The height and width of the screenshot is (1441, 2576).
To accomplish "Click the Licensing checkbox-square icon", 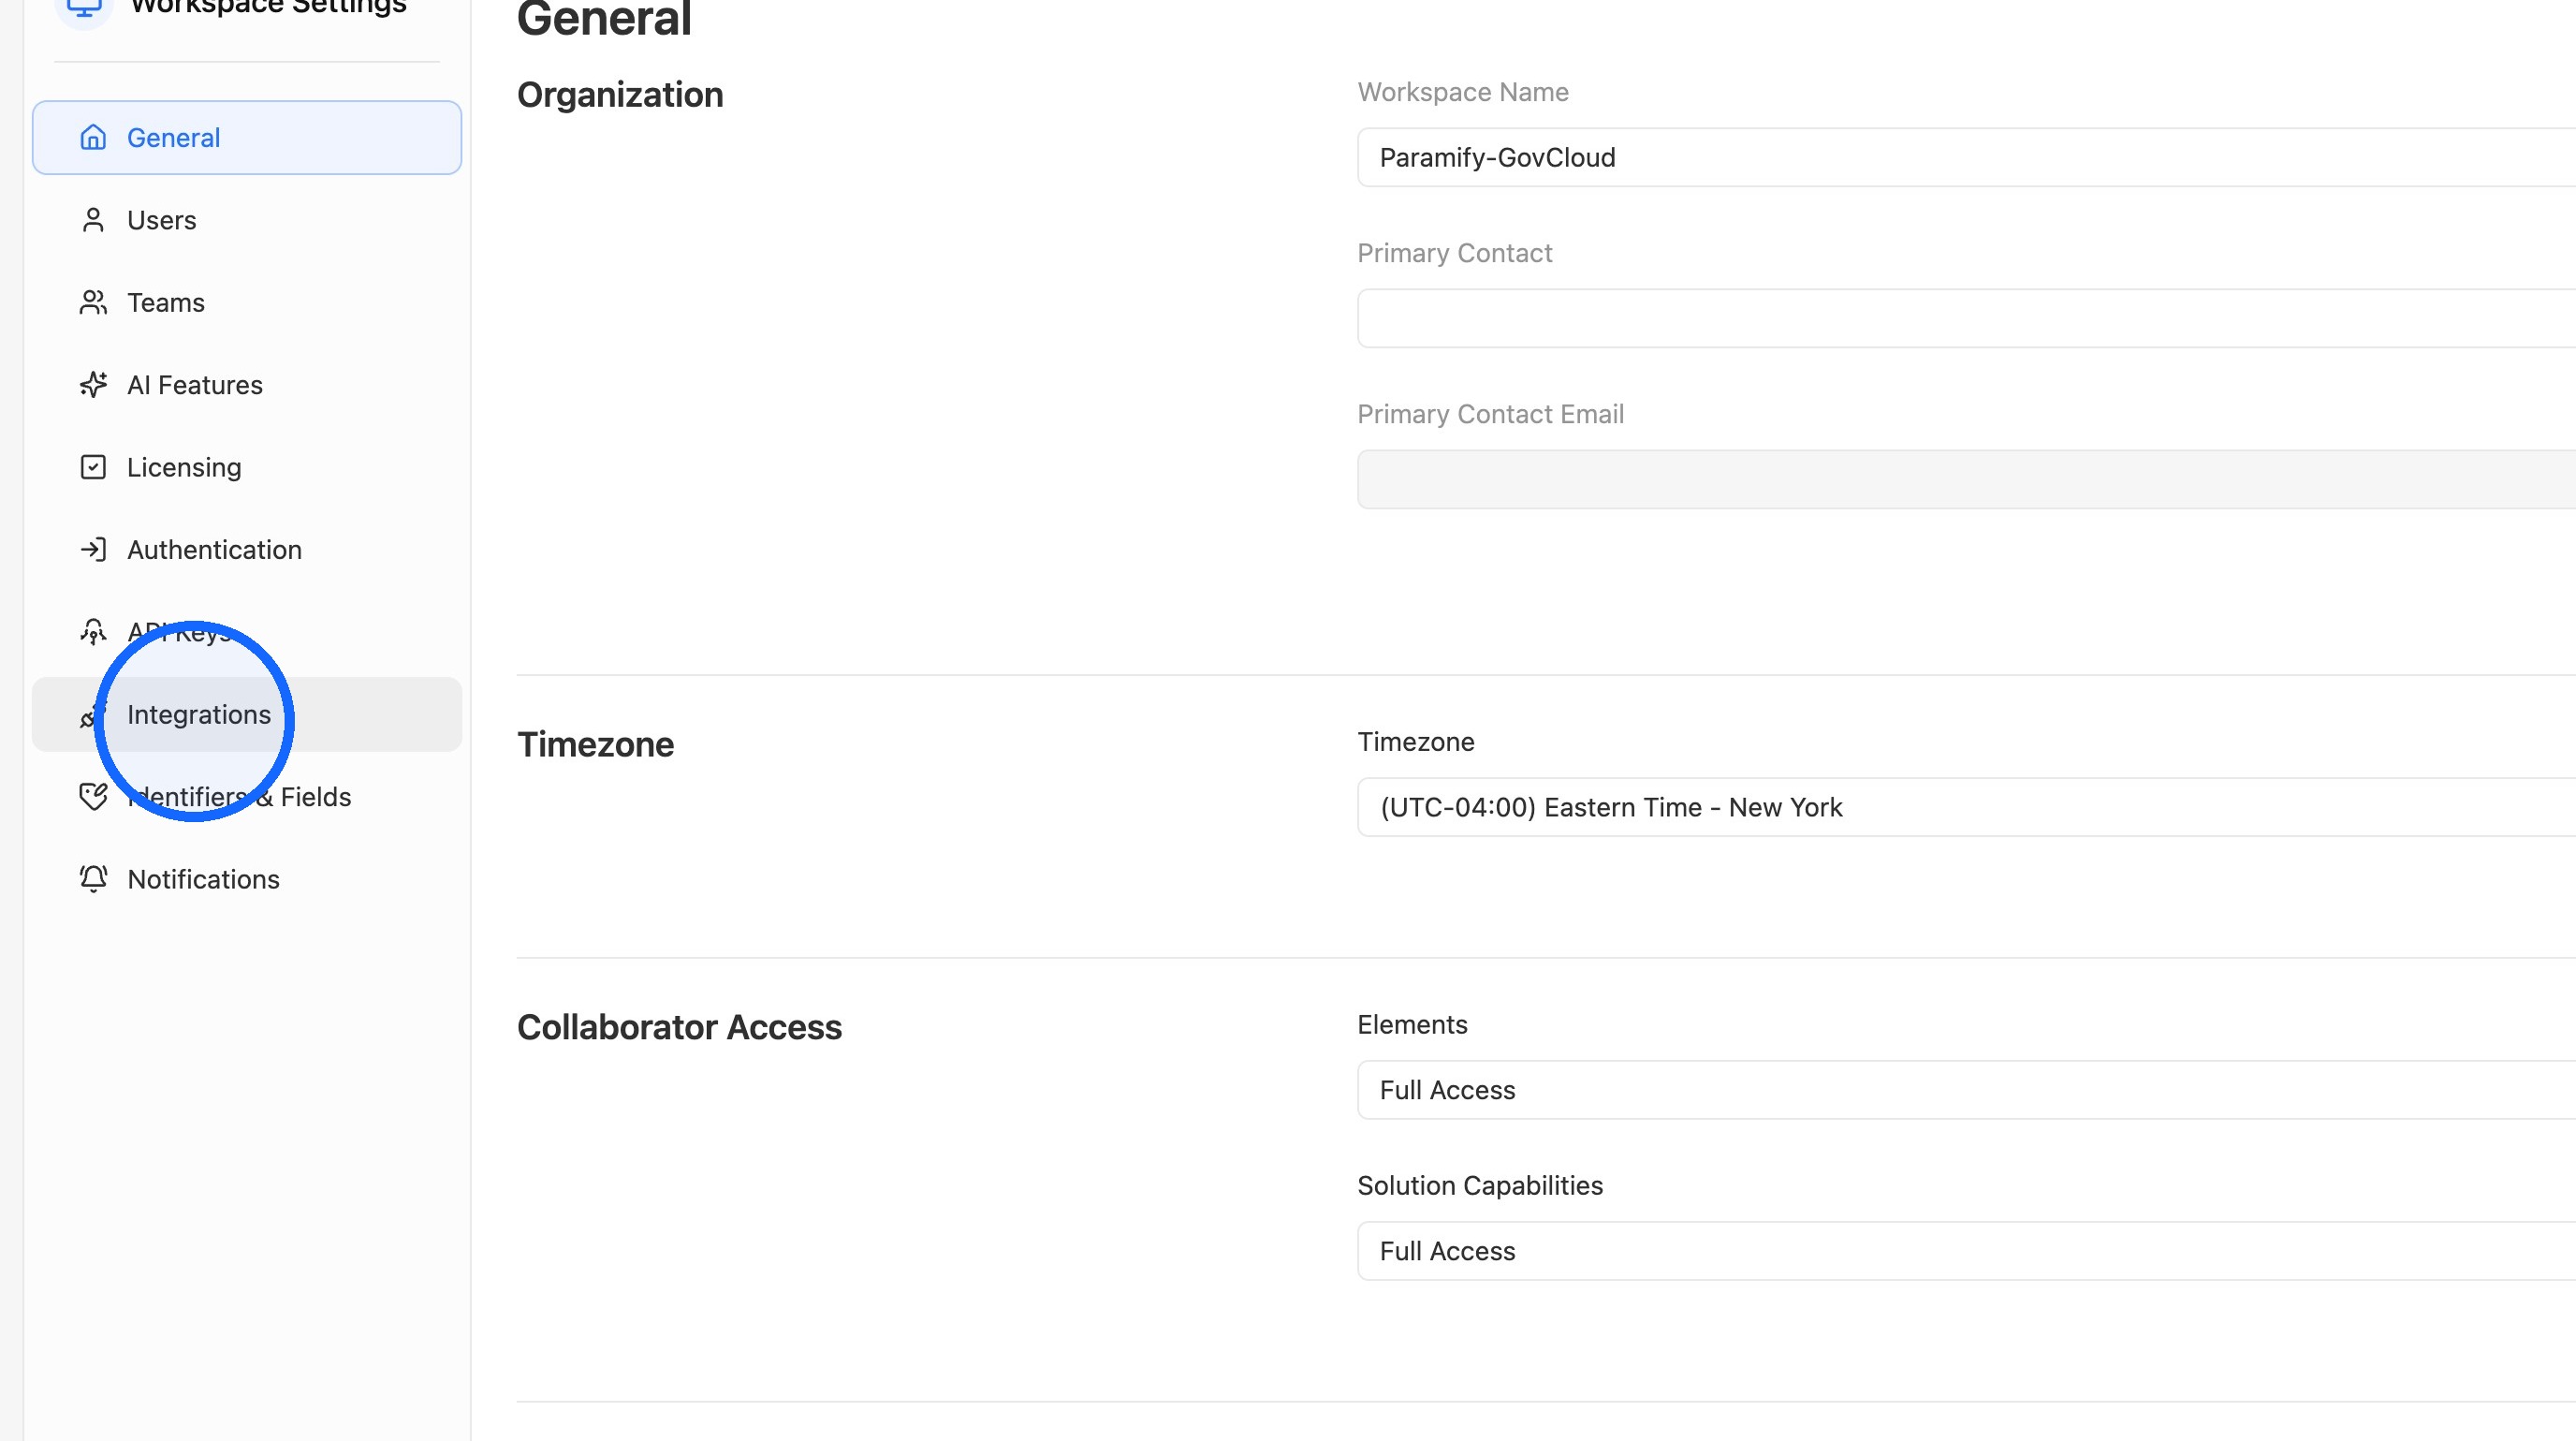I will [93, 467].
